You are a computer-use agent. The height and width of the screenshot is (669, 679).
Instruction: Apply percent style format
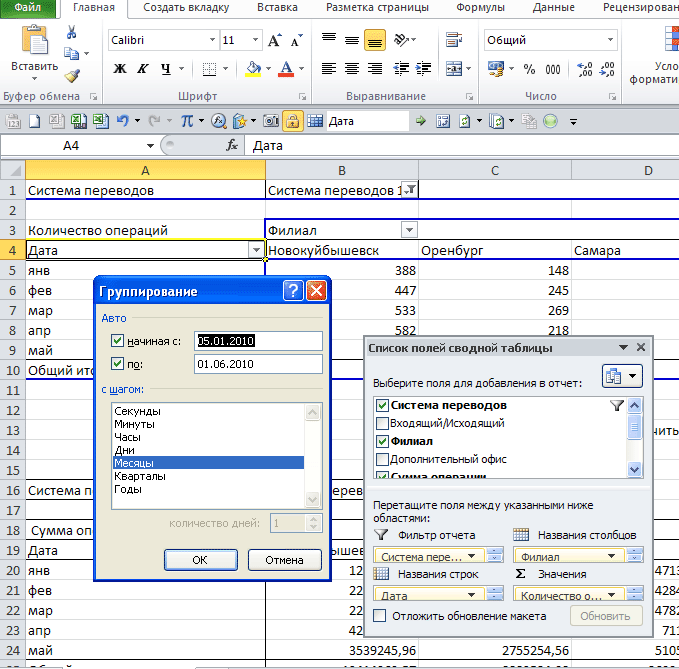click(x=529, y=69)
